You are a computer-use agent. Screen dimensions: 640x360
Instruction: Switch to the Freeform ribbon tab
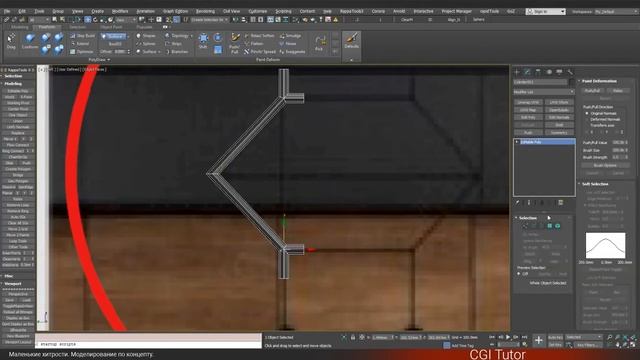click(x=47, y=27)
